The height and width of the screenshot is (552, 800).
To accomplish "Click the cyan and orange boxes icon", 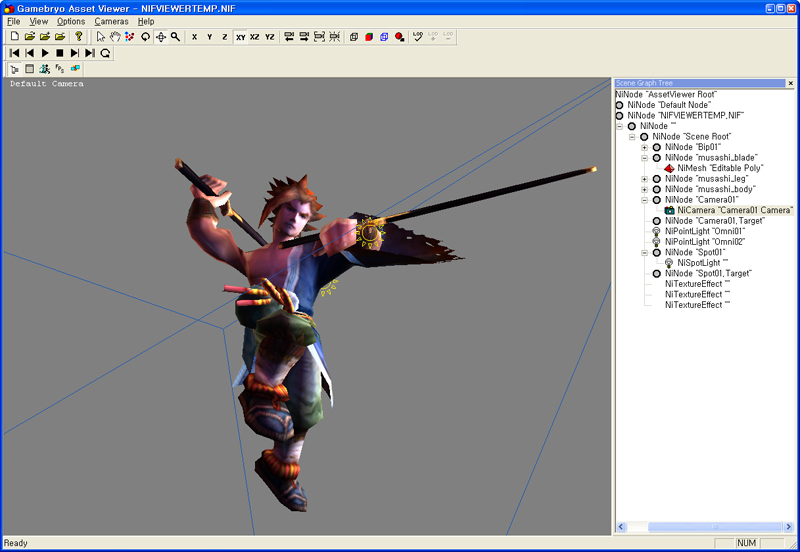I will 75,69.
